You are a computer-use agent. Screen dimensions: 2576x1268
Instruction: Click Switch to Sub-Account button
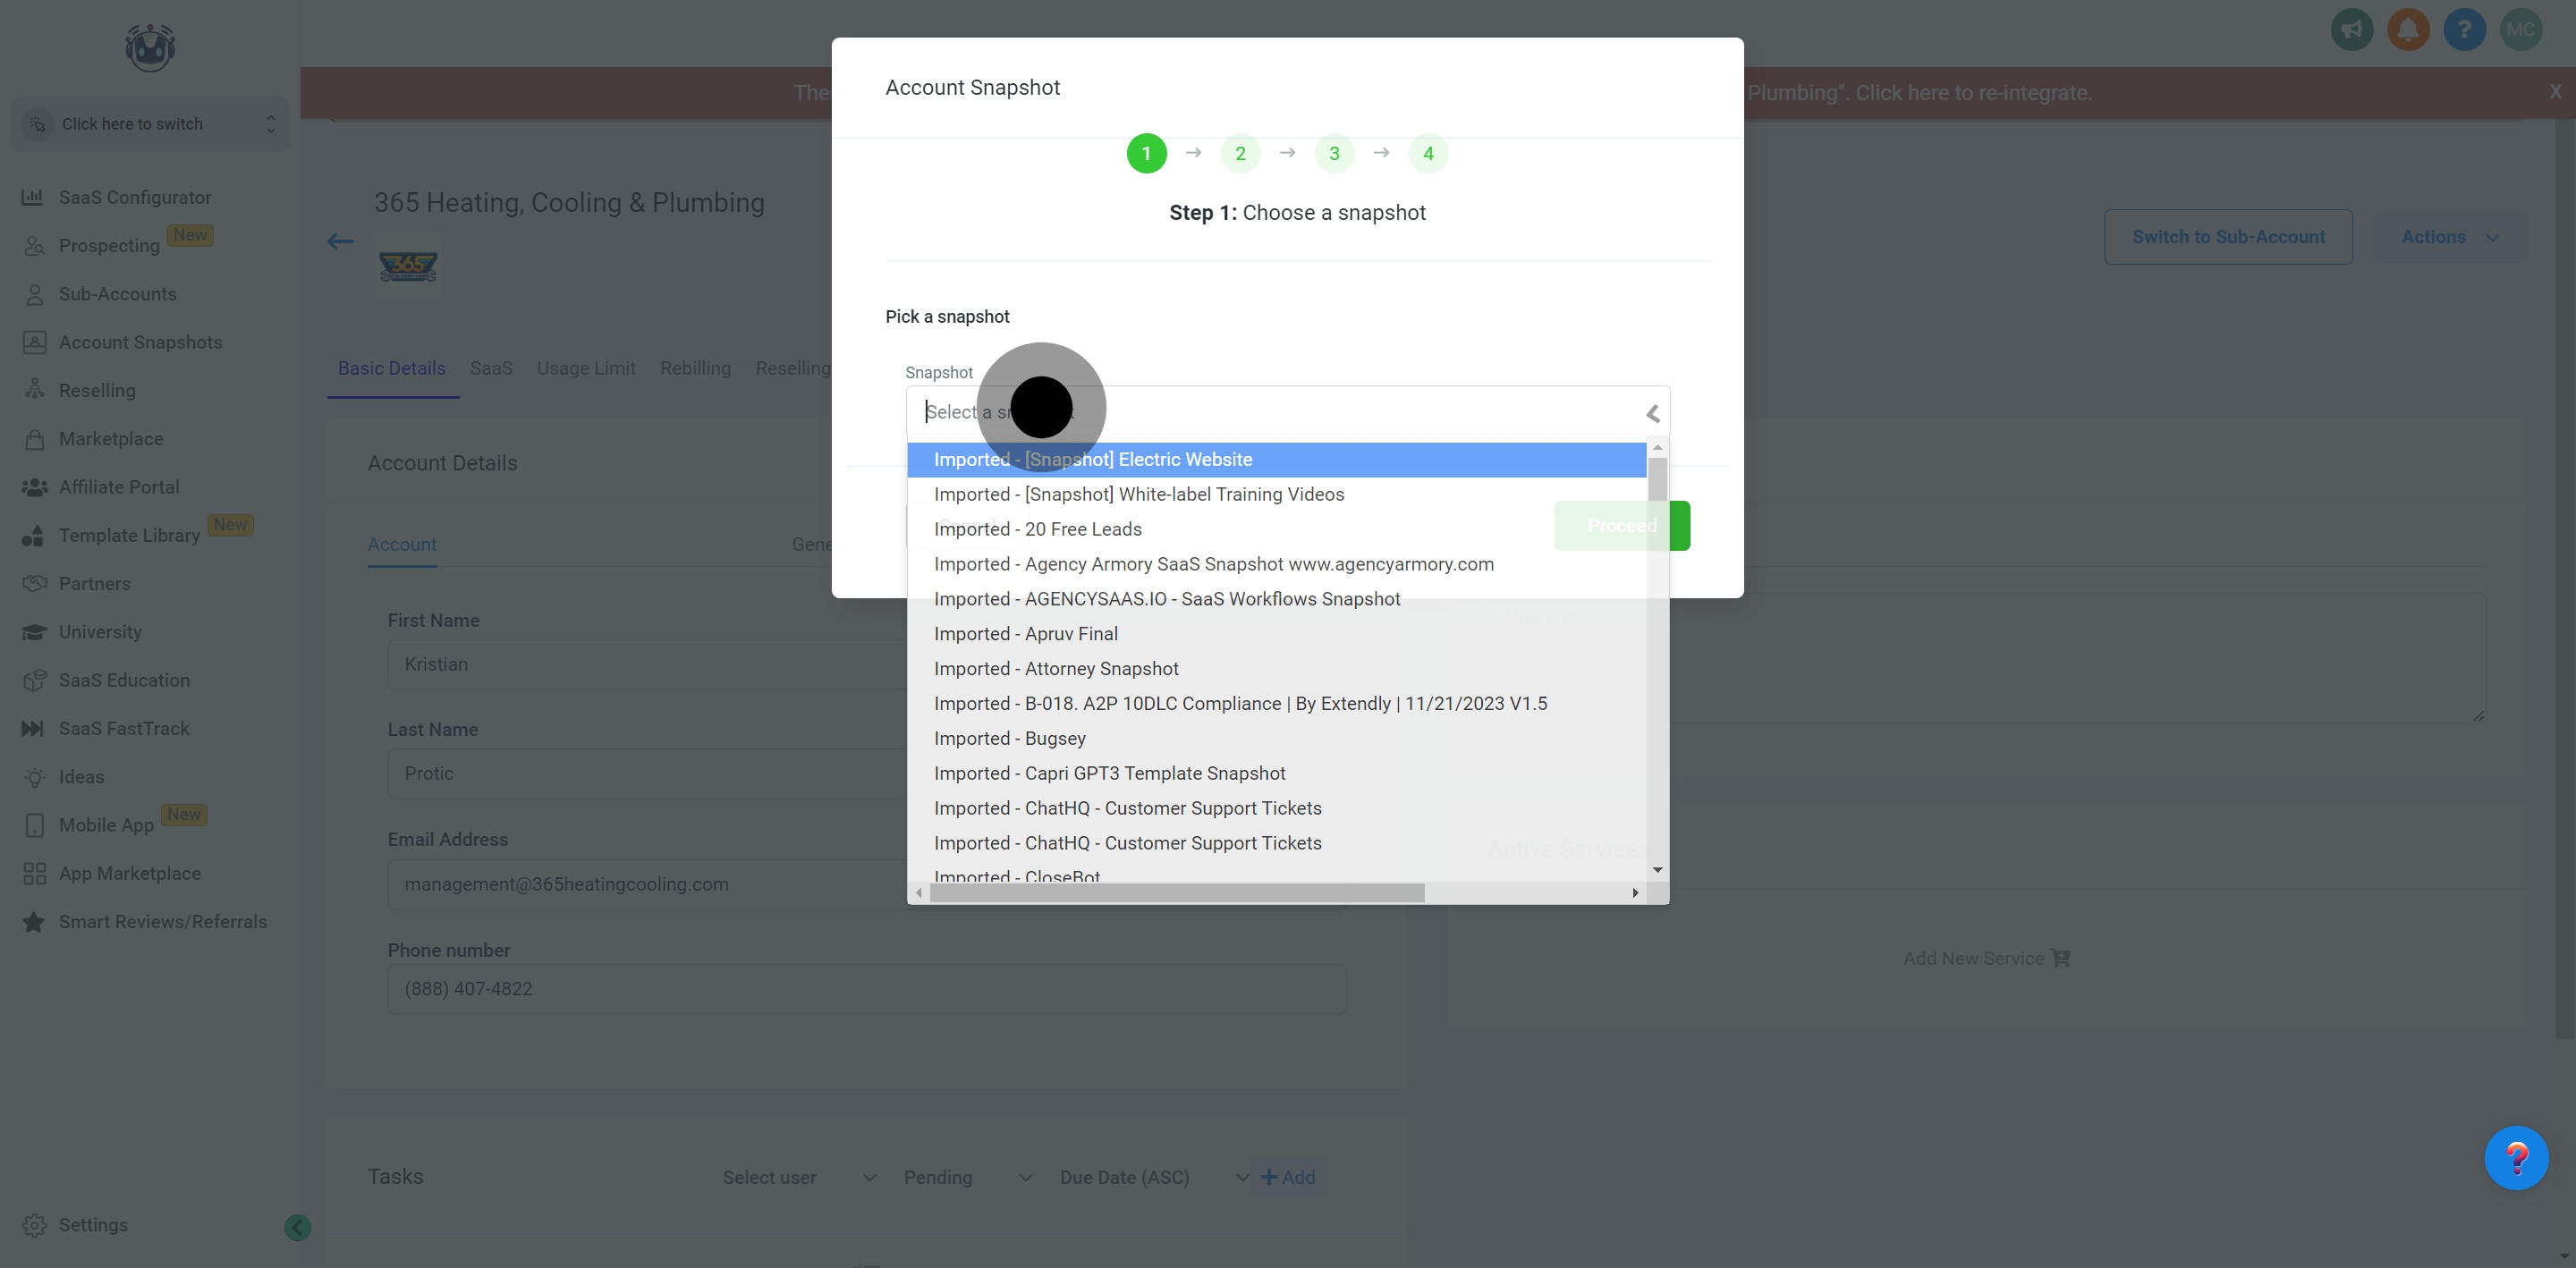click(2228, 237)
